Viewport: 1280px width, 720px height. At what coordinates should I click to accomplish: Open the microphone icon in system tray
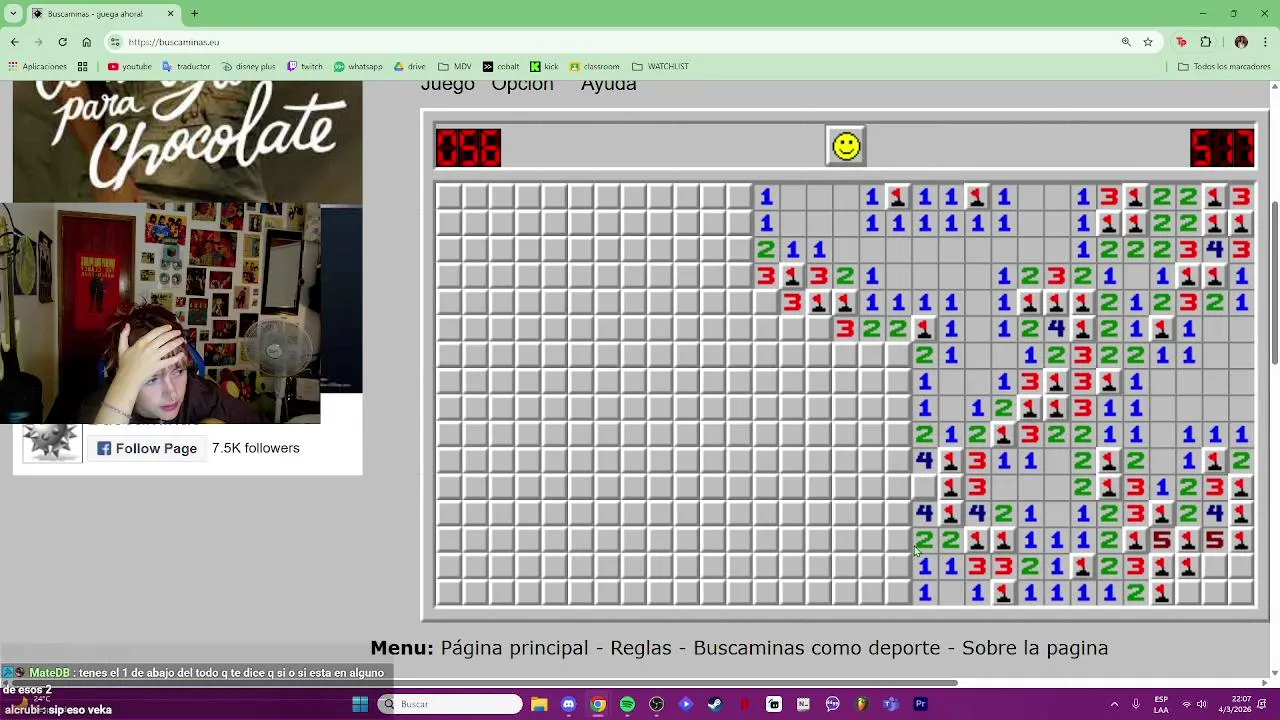click(1136, 704)
